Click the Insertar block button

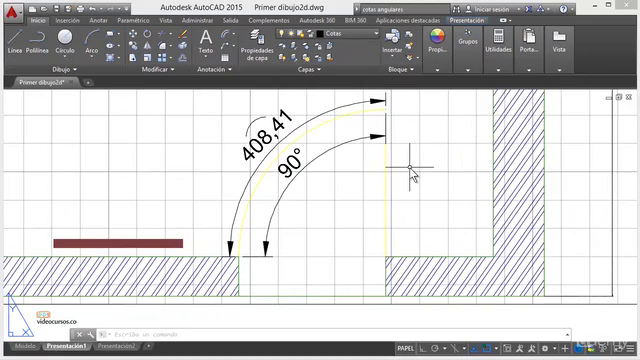[392, 41]
